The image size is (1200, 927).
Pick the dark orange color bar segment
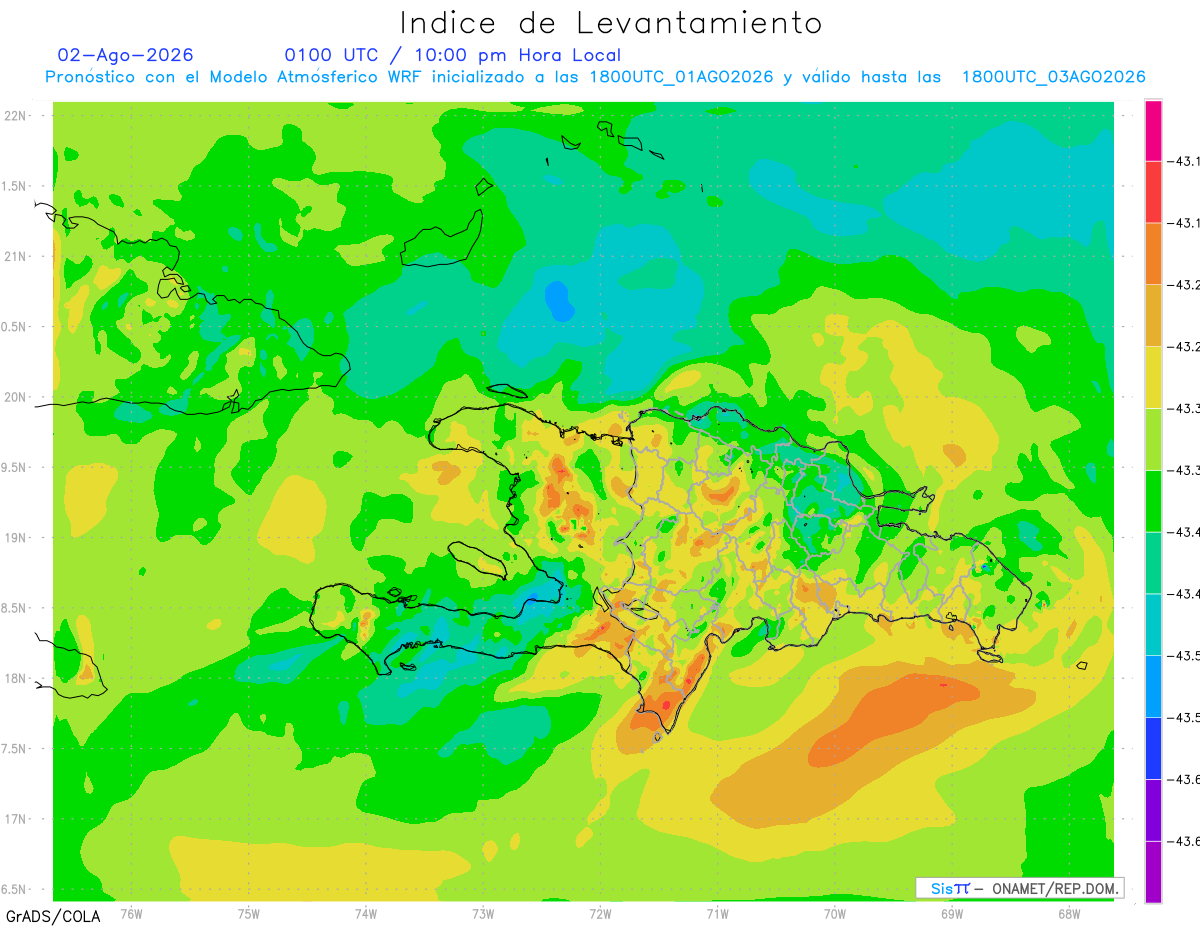[1153, 254]
